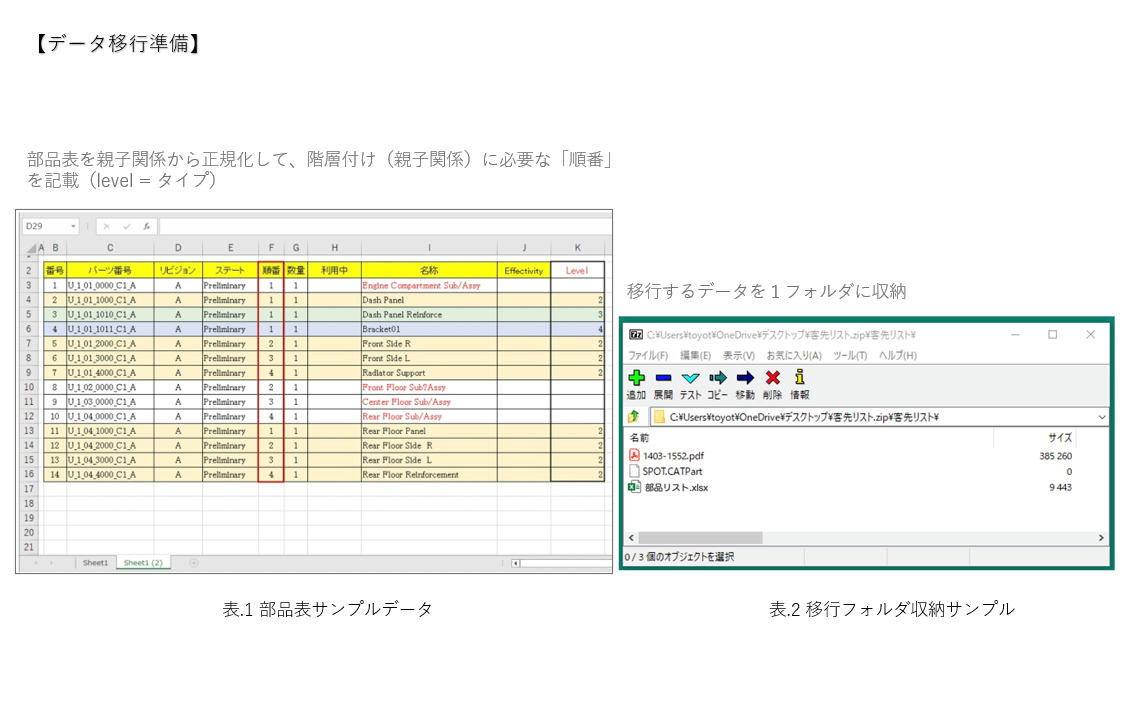Viewport: 1133px width, 724px height.
Task: Click the Excel formula bar enter checkmark
Action: (126, 226)
